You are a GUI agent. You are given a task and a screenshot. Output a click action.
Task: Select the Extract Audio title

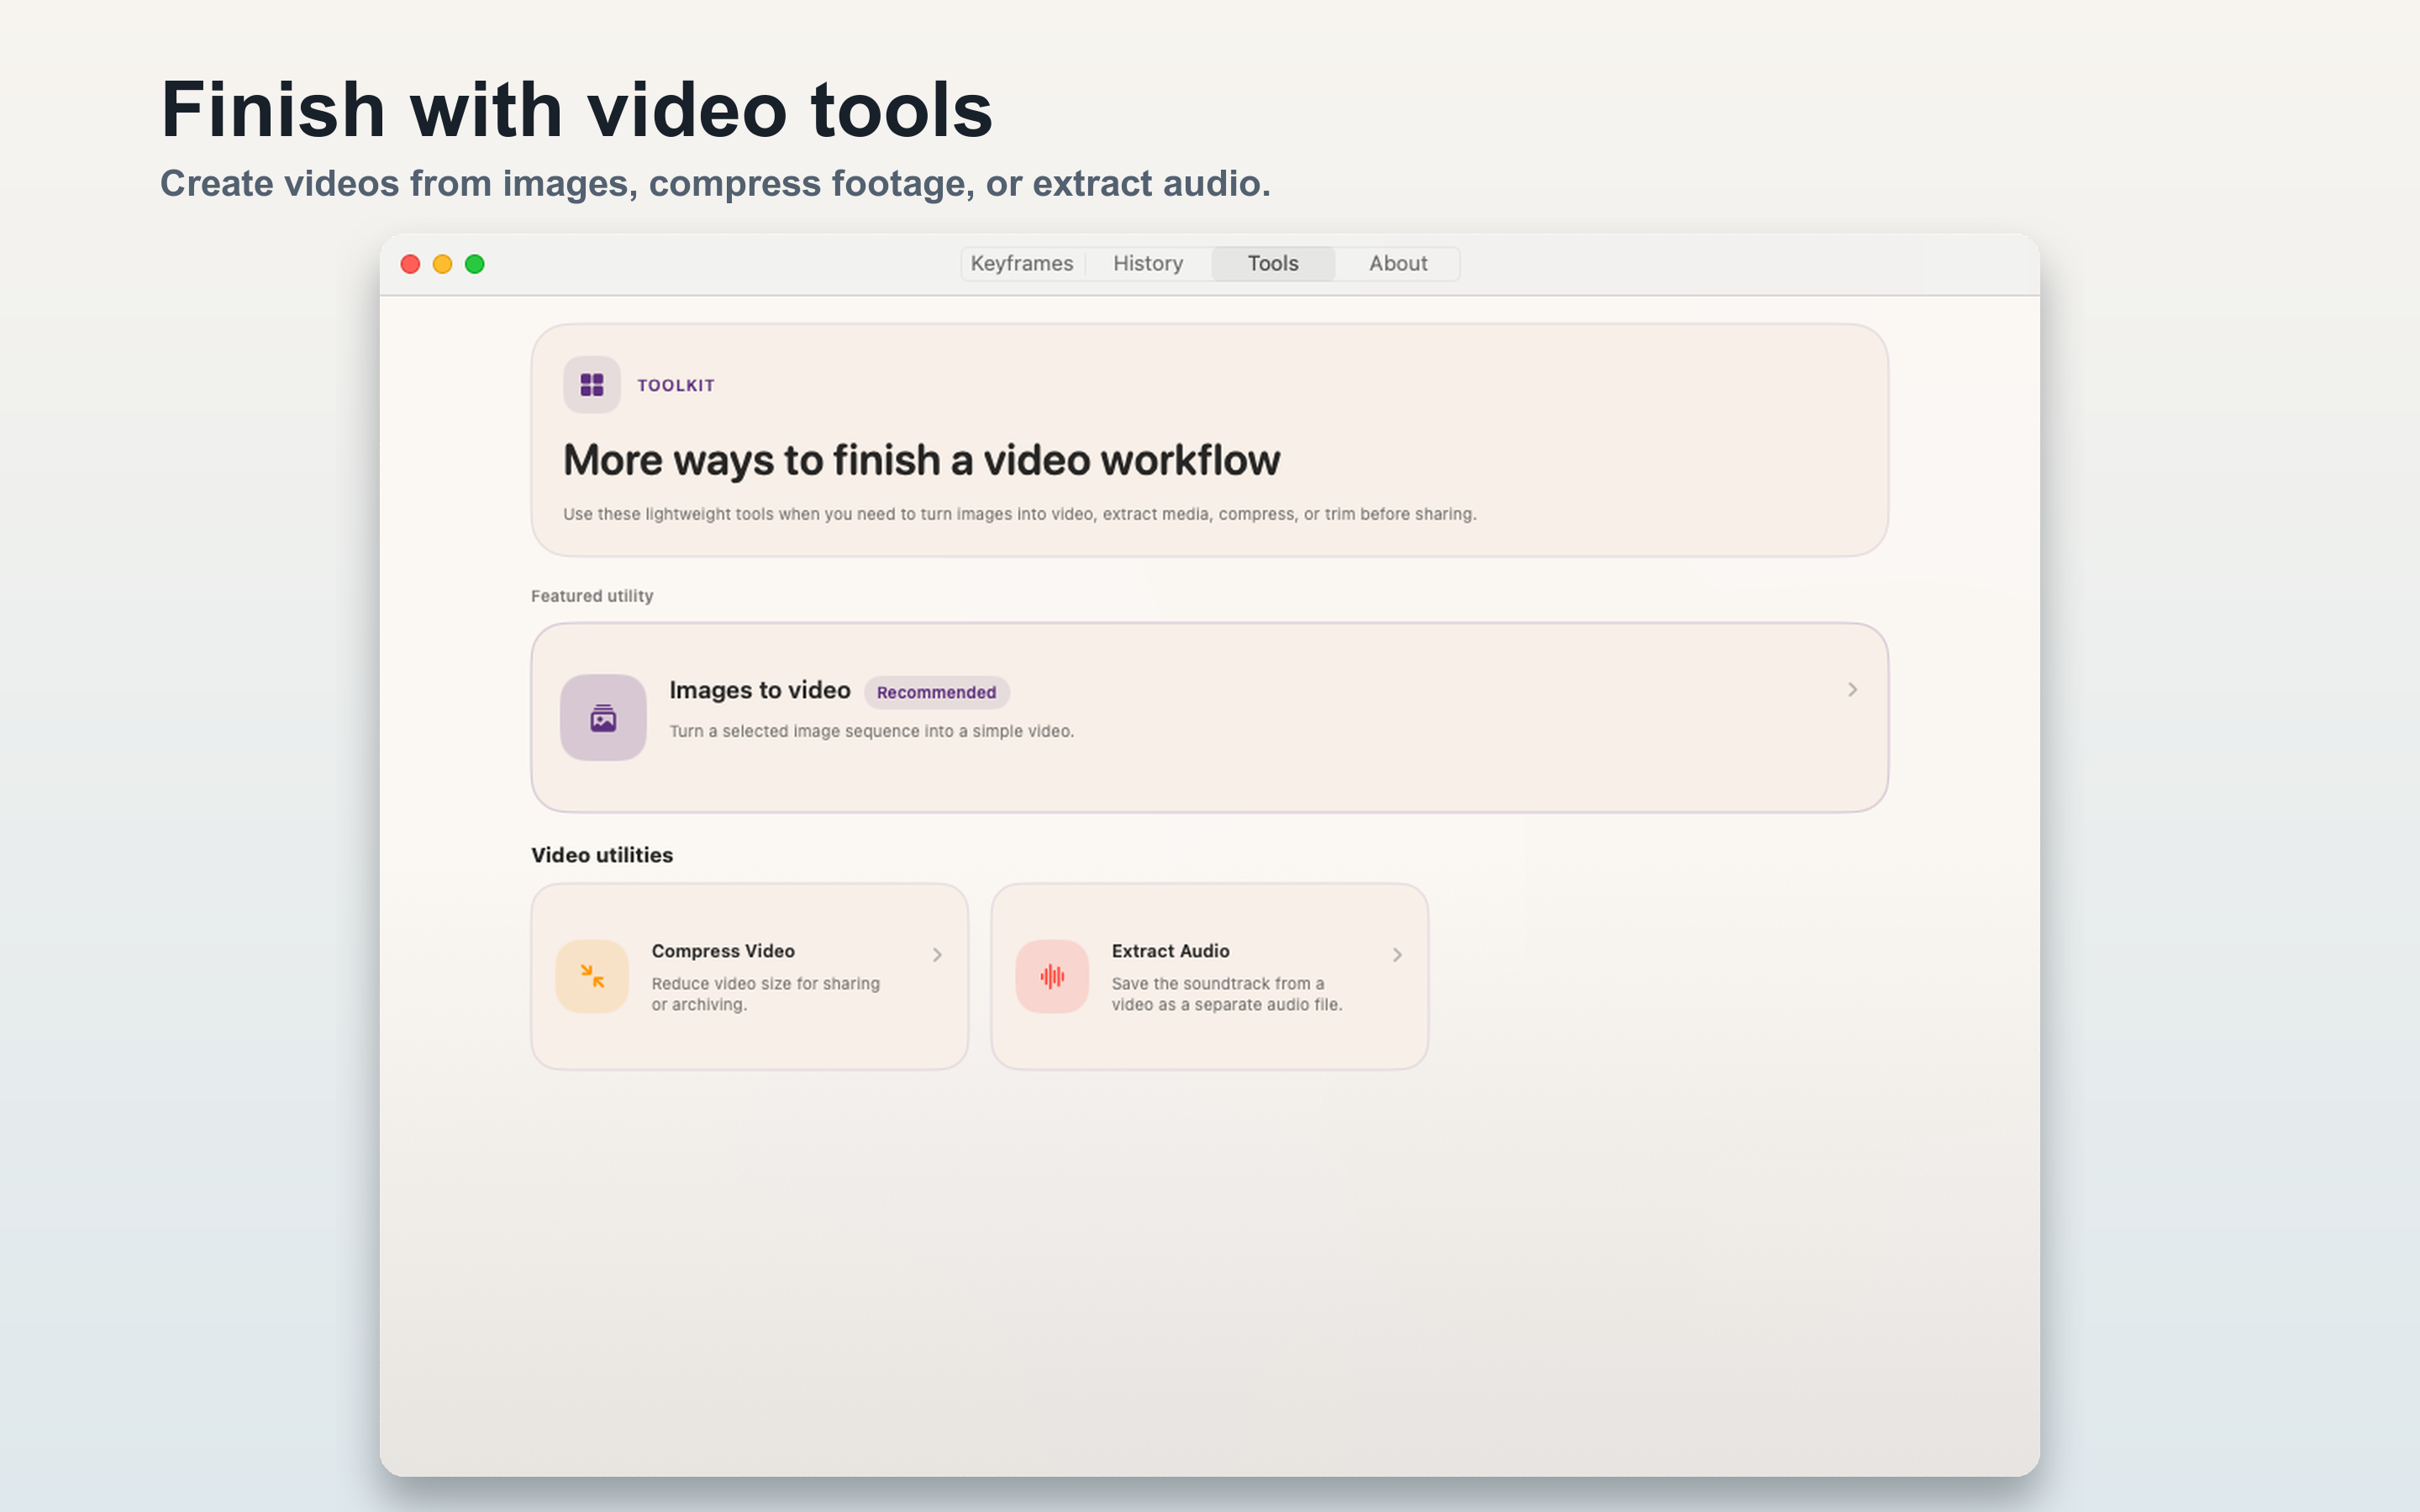(1170, 951)
